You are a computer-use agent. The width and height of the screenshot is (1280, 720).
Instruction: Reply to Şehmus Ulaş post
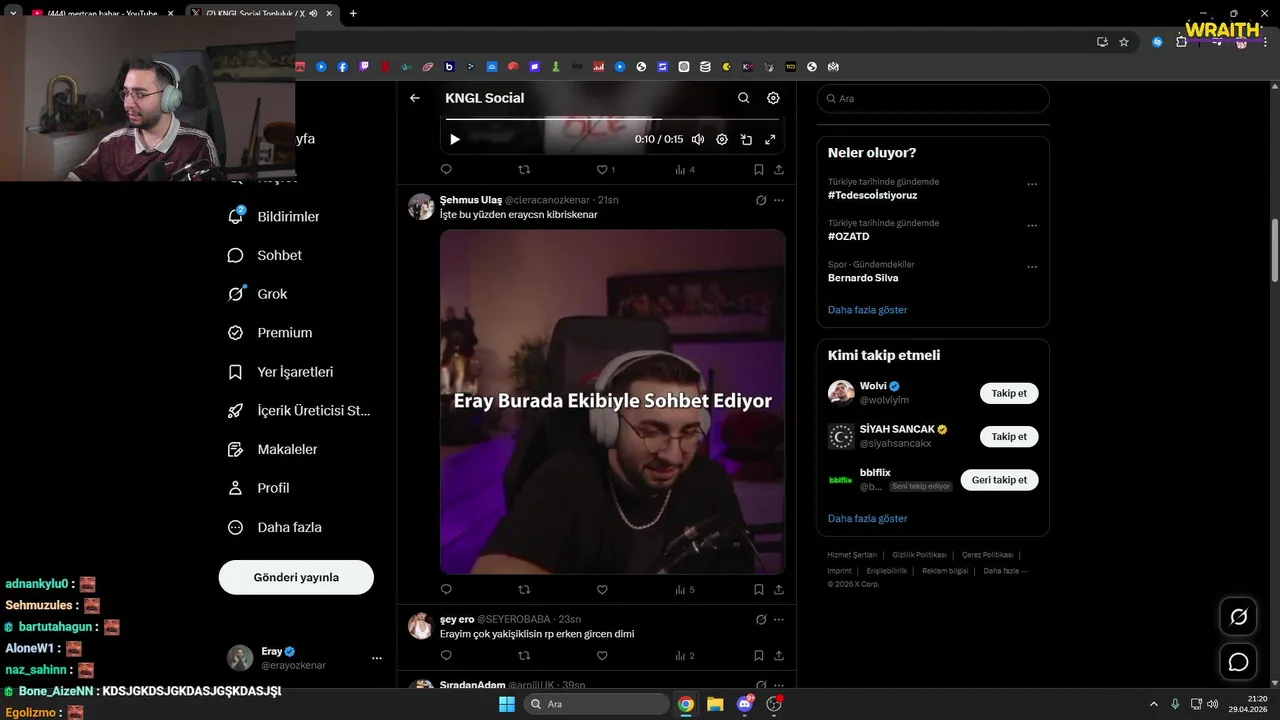click(446, 590)
